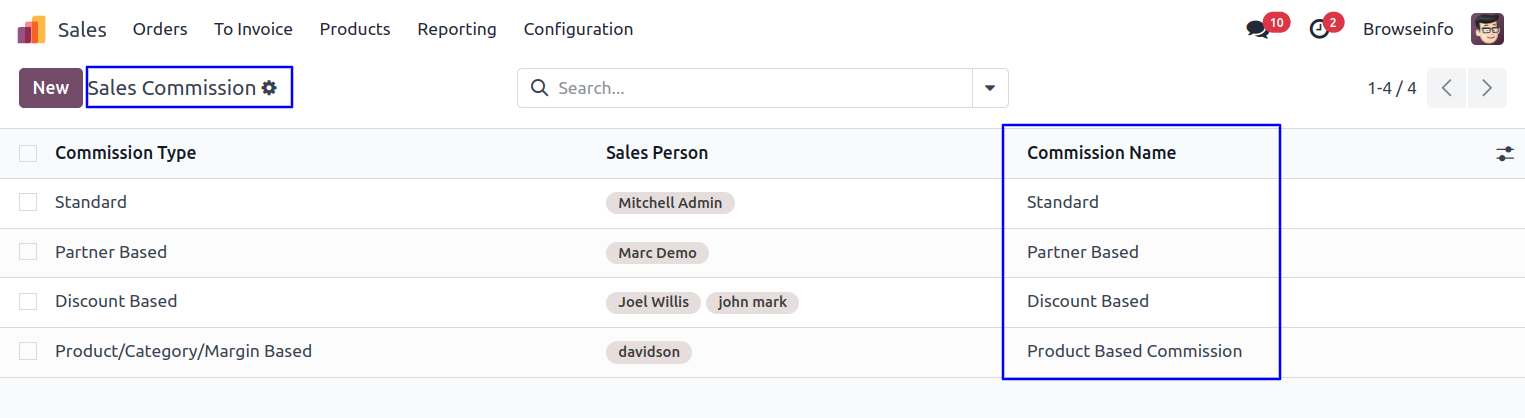Click the search magnifier icon
The width and height of the screenshot is (1525, 418).
point(539,88)
